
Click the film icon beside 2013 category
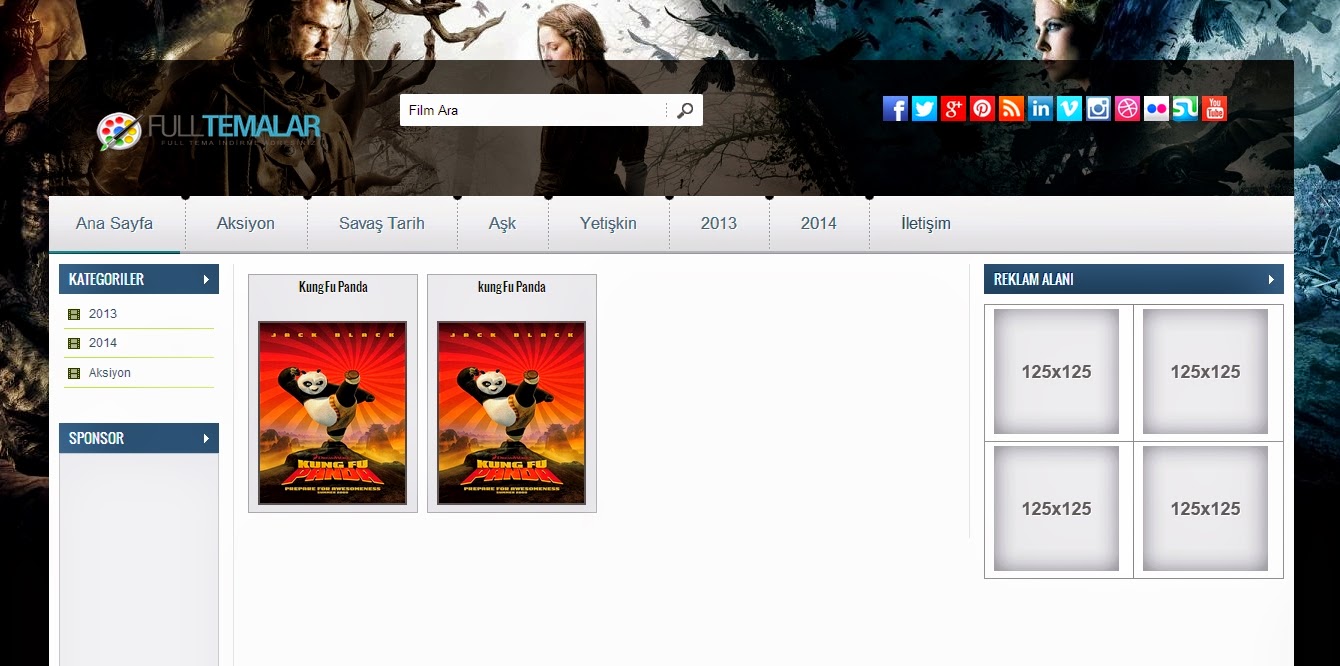pyautogui.click(x=74, y=314)
